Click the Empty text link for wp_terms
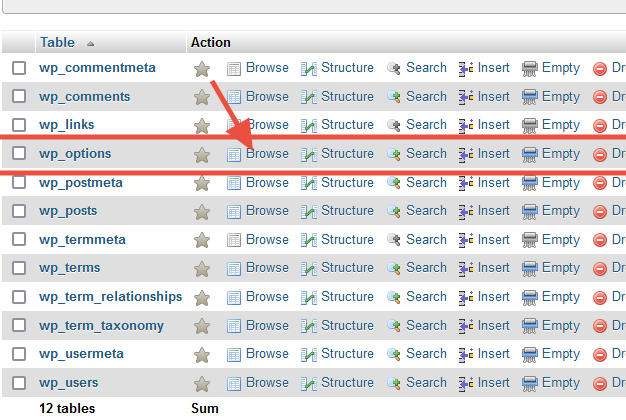The width and height of the screenshot is (626, 420). pos(560,268)
